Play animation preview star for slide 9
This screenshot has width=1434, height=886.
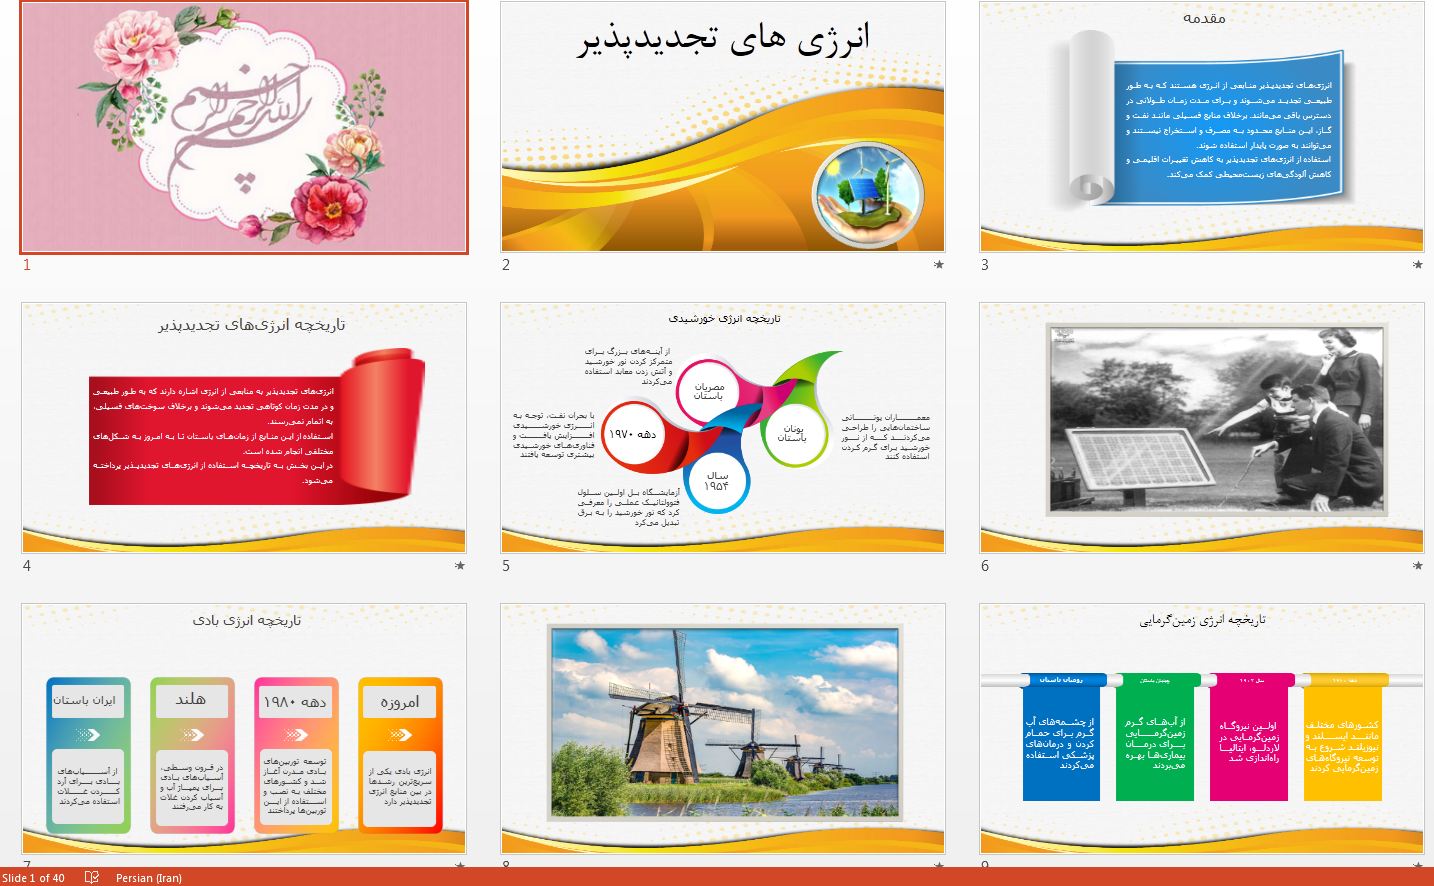(x=1416, y=866)
